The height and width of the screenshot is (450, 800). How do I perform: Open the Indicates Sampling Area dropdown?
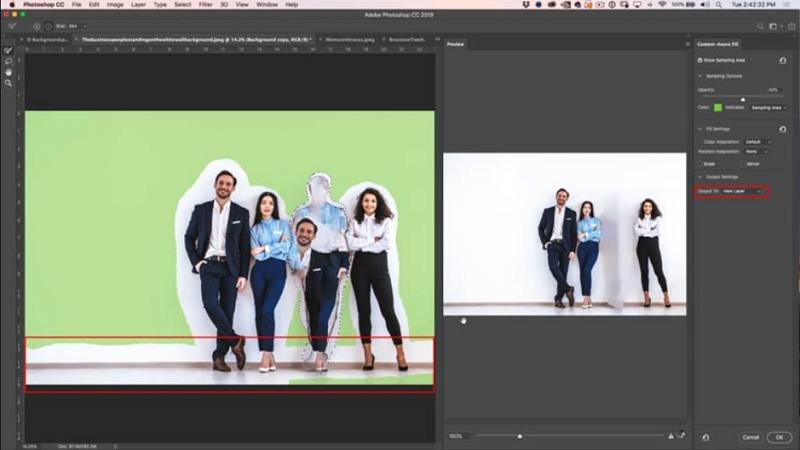(767, 108)
